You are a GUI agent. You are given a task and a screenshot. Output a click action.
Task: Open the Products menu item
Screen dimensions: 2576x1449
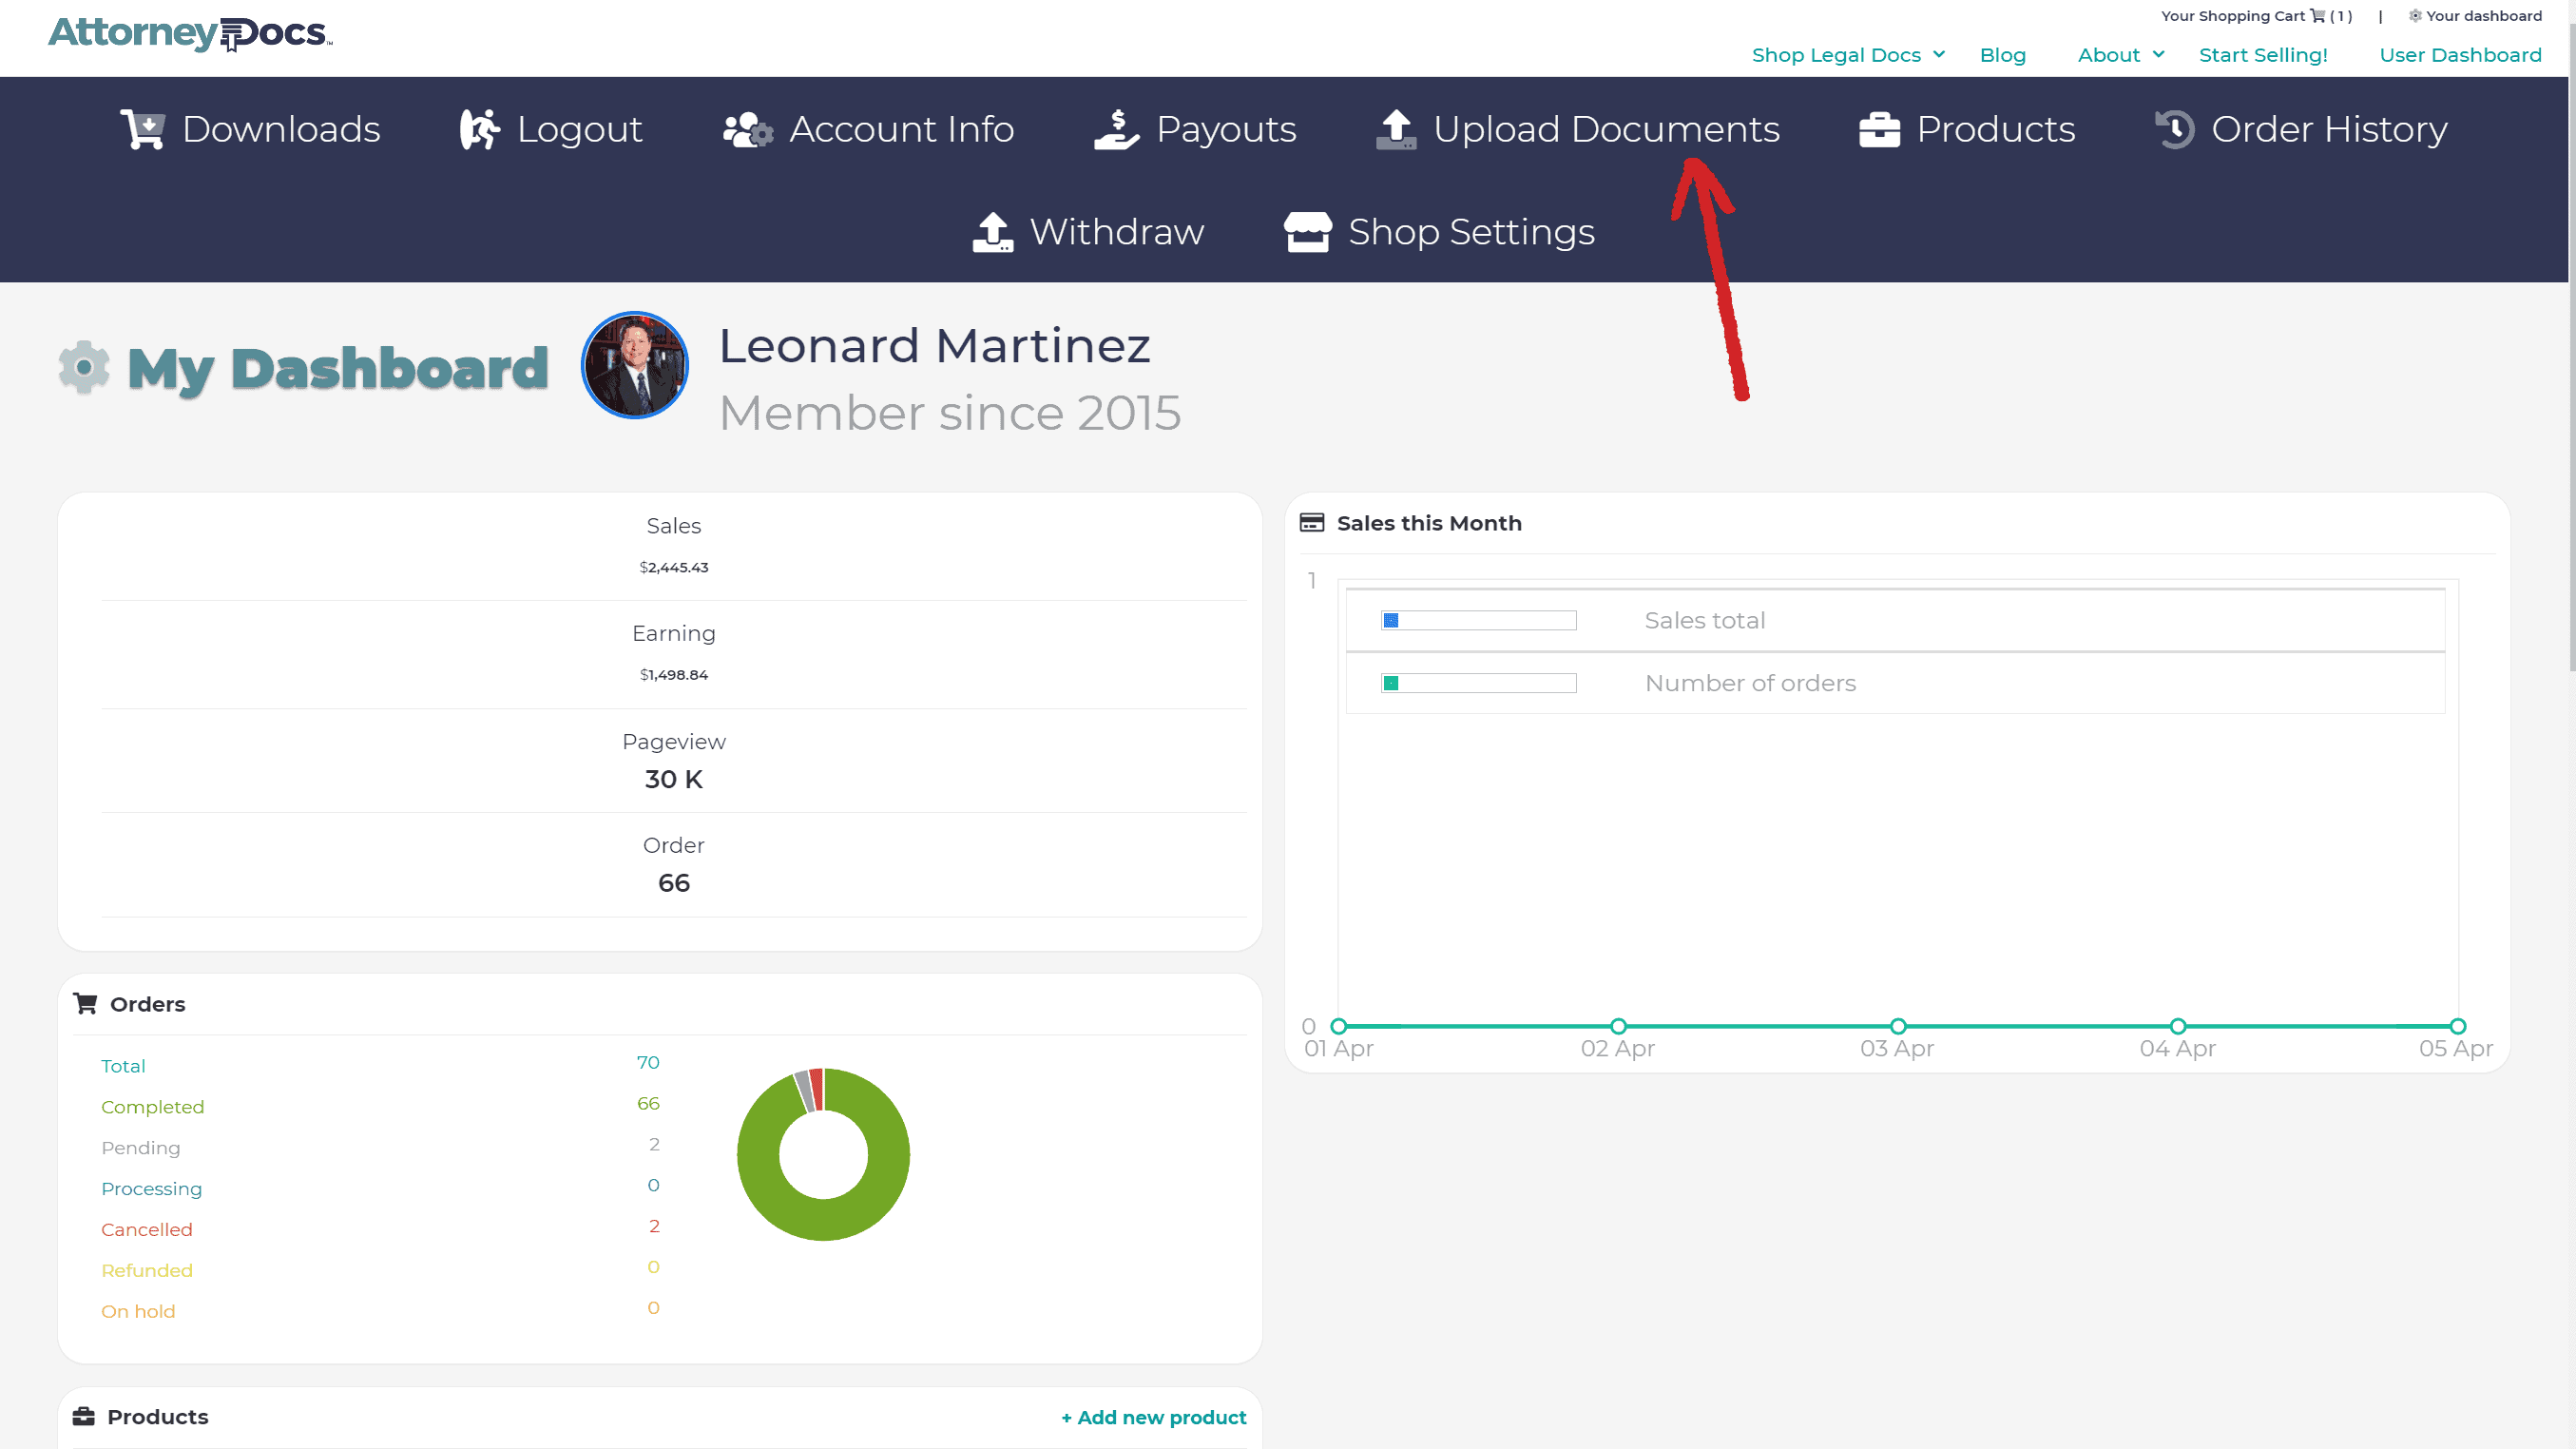tap(1967, 129)
